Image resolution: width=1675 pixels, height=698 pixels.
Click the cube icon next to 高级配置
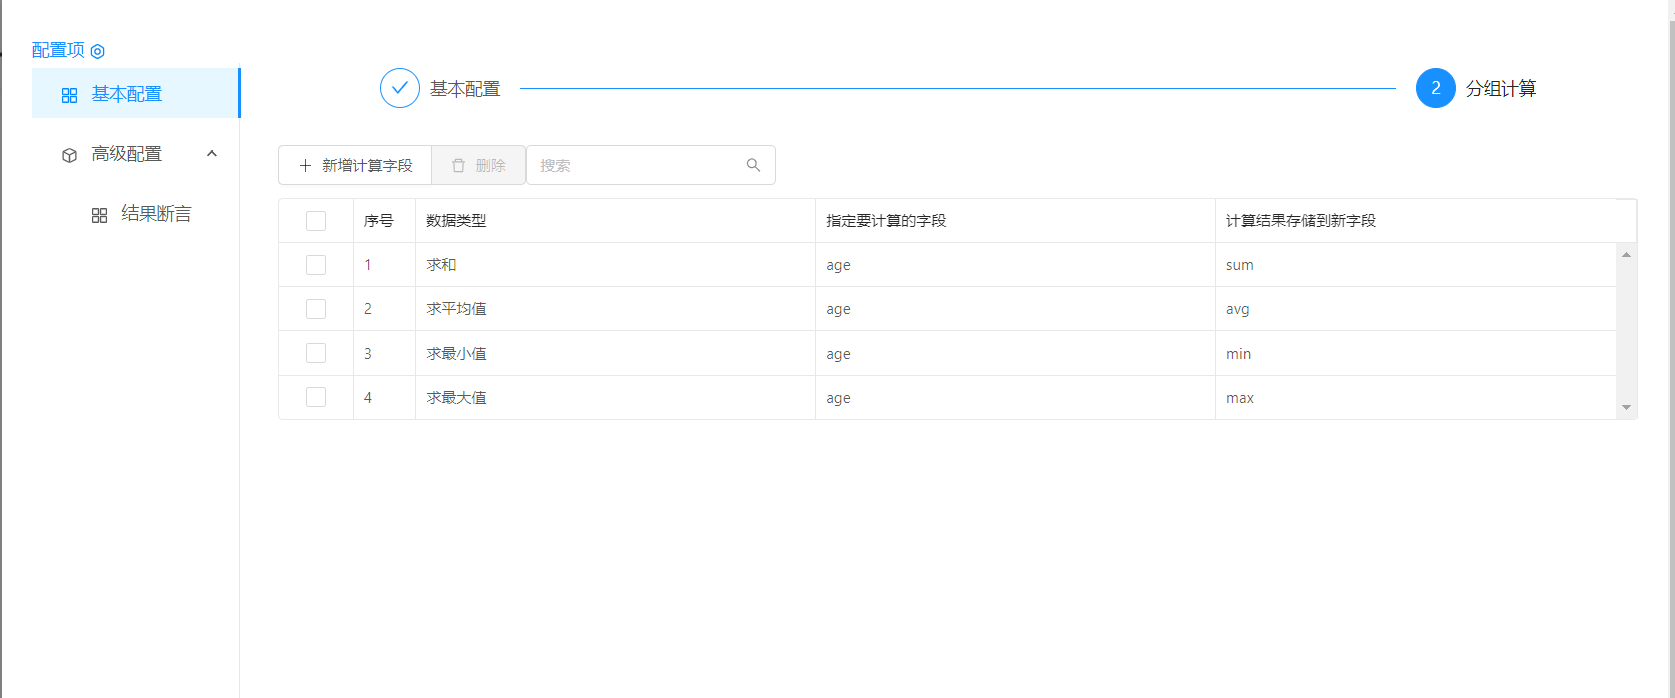(69, 155)
